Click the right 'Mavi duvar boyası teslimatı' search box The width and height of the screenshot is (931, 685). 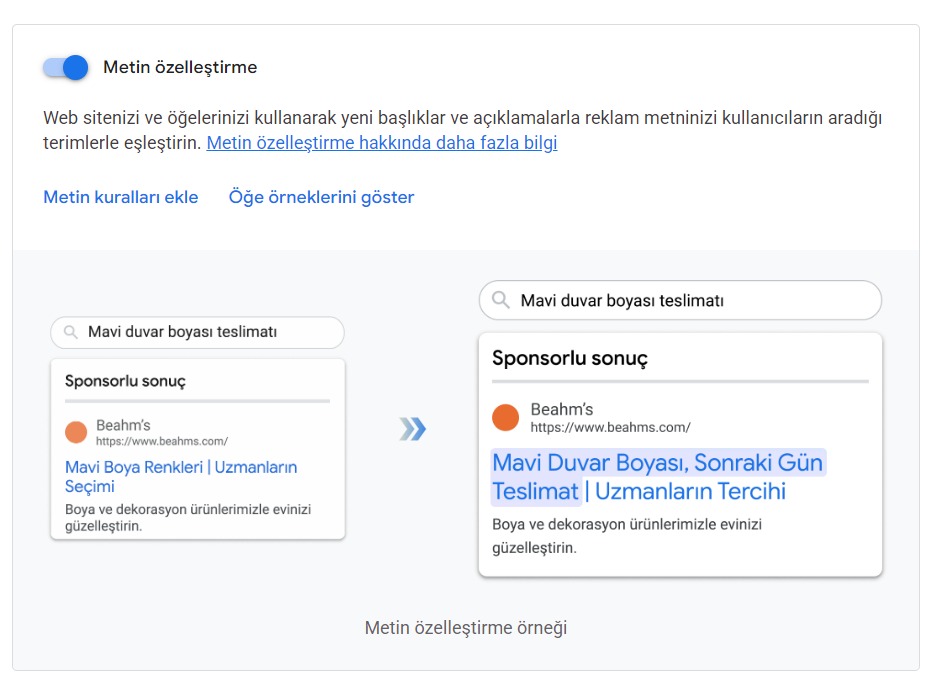click(680, 300)
